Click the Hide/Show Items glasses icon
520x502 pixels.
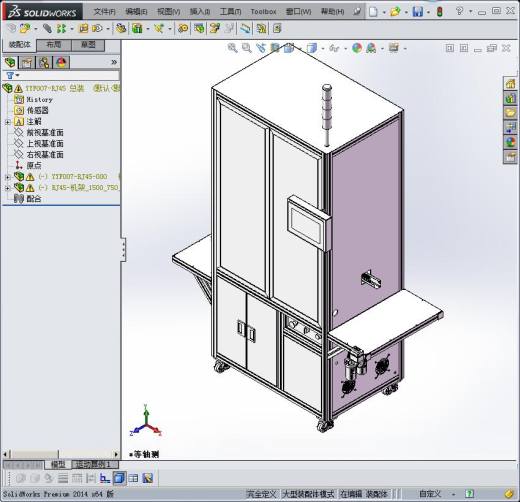pos(334,49)
